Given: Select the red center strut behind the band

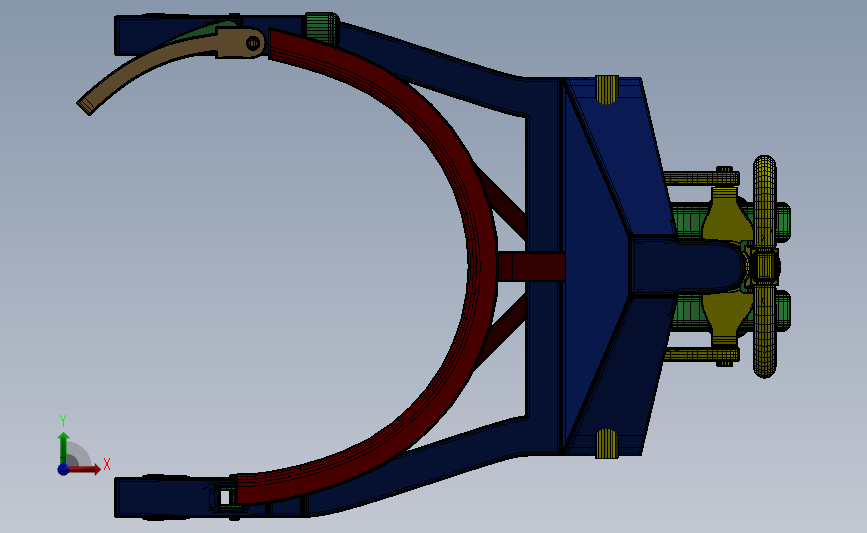Looking at the screenshot, I should 531,267.
